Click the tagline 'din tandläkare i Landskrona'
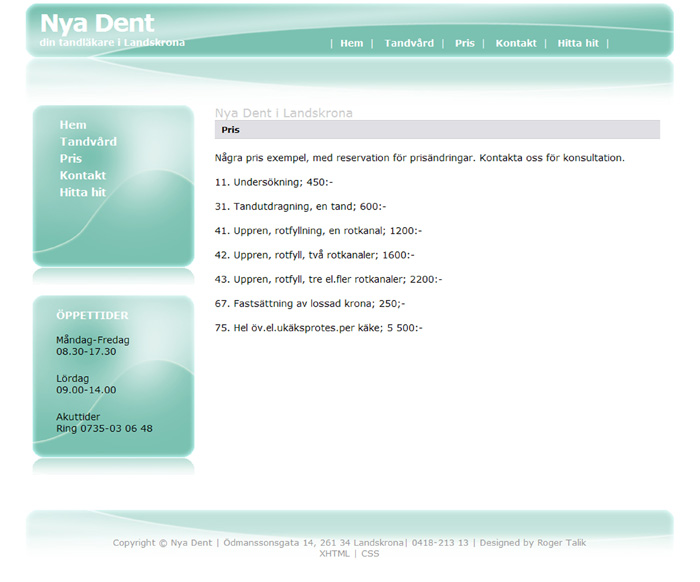Image resolution: width=700 pixels, height=582 pixels. [x=112, y=42]
